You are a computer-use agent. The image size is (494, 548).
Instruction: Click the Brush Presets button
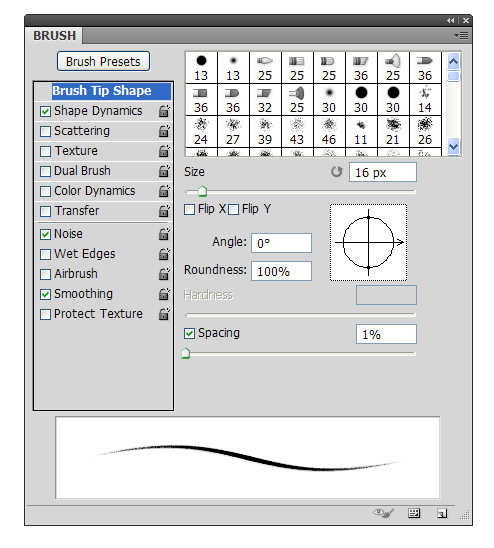coord(103,62)
